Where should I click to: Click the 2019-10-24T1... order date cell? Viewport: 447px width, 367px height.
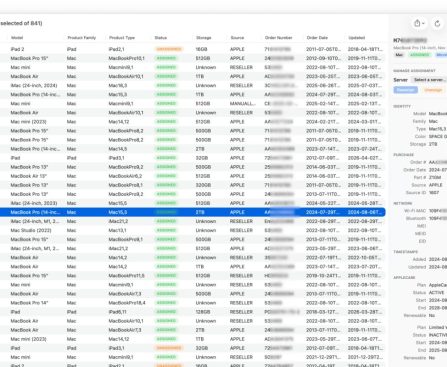(324, 276)
